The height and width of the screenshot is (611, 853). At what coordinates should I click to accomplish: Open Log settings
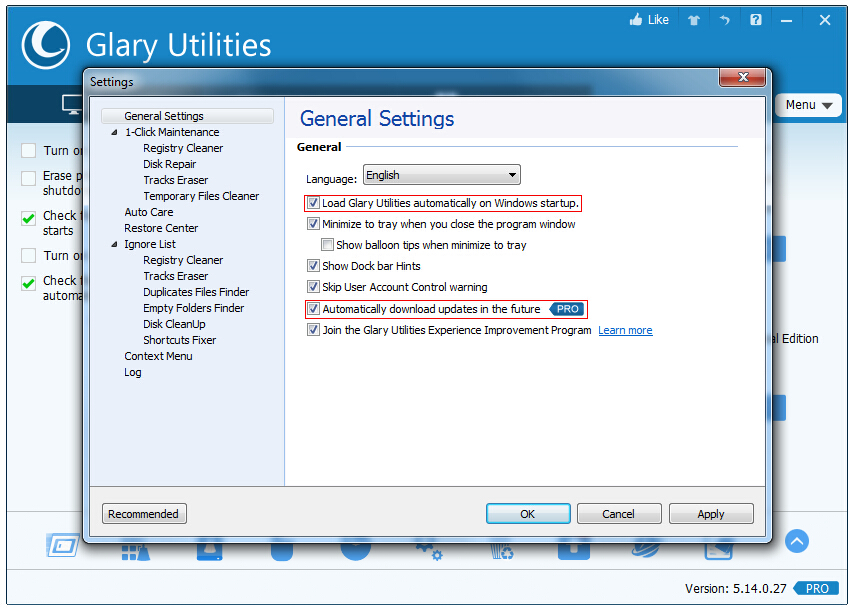pyautogui.click(x=133, y=372)
